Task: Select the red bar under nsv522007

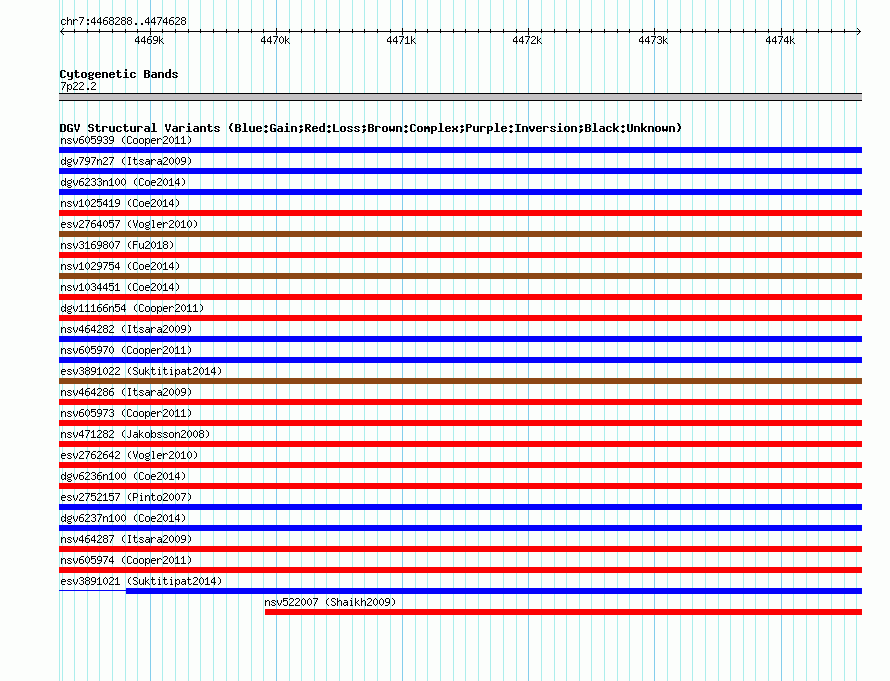Action: click(563, 612)
